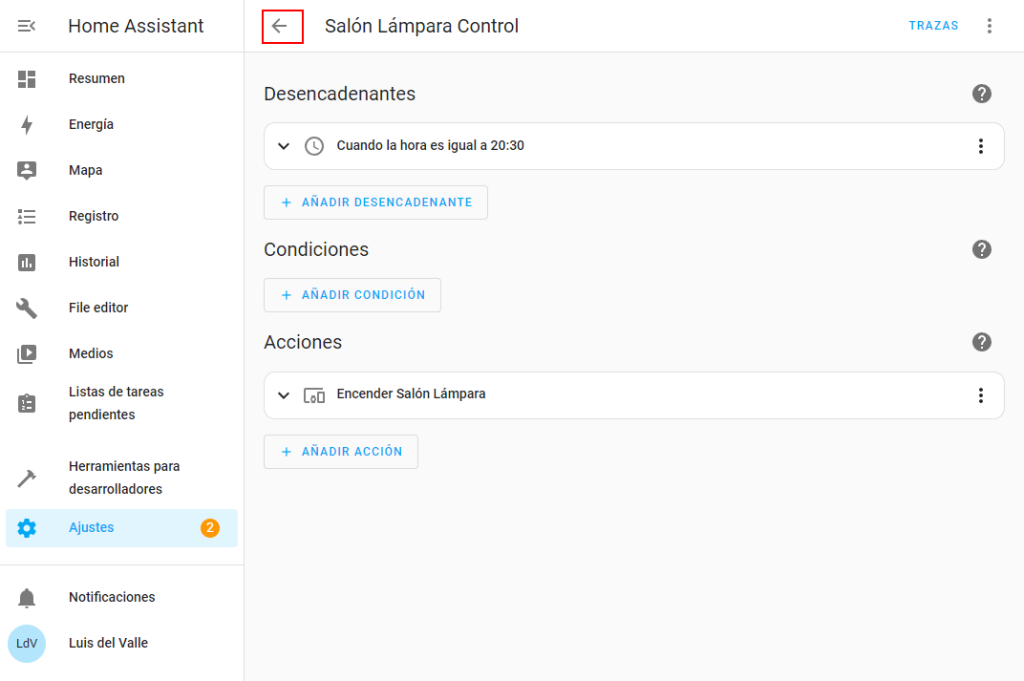Go to Energía in the sidebar
Screen dimensions: 1024x681
(91, 125)
